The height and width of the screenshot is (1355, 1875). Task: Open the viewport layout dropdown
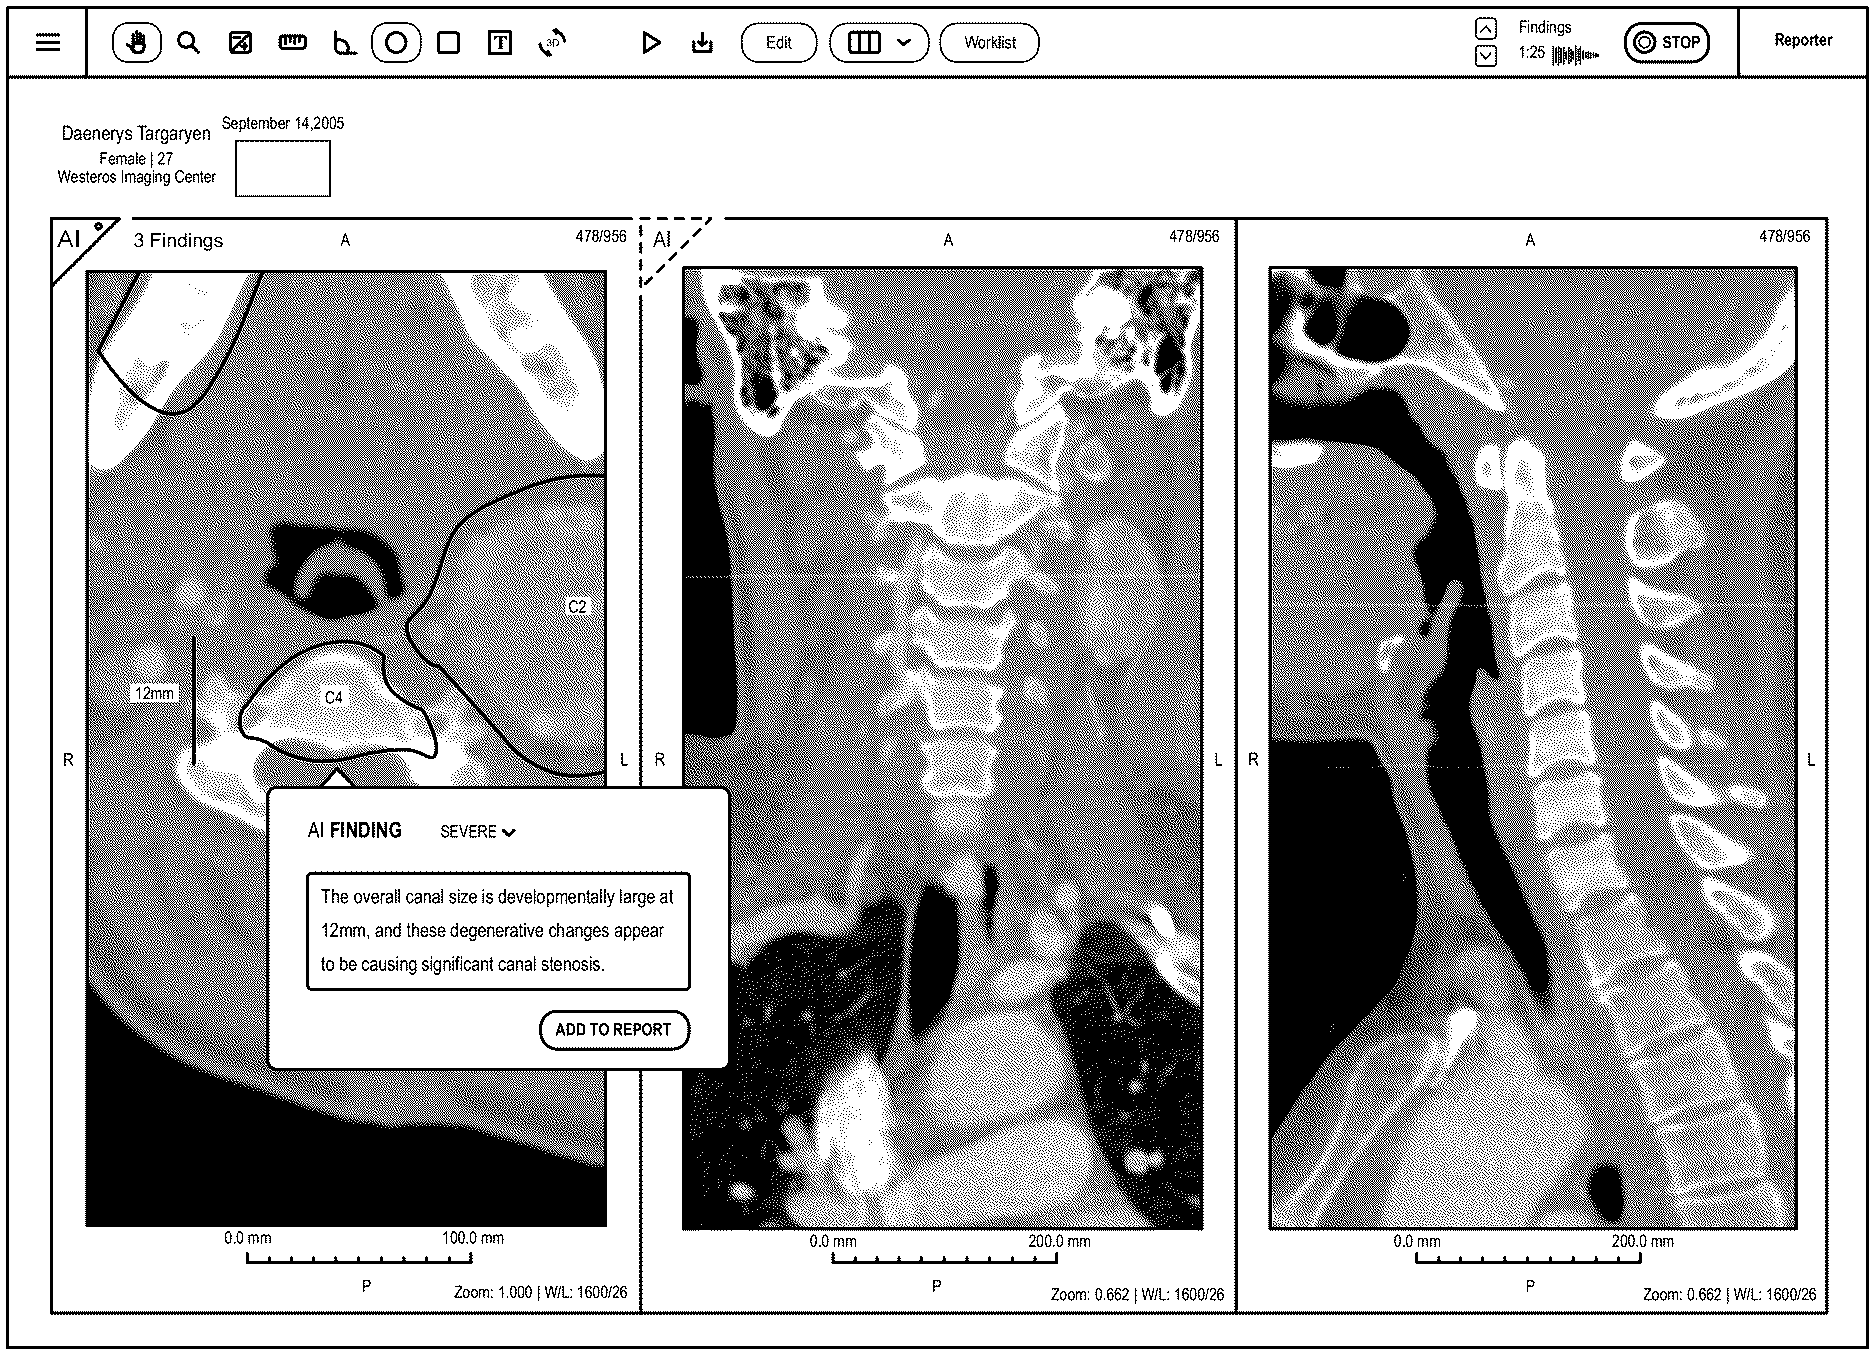point(879,43)
